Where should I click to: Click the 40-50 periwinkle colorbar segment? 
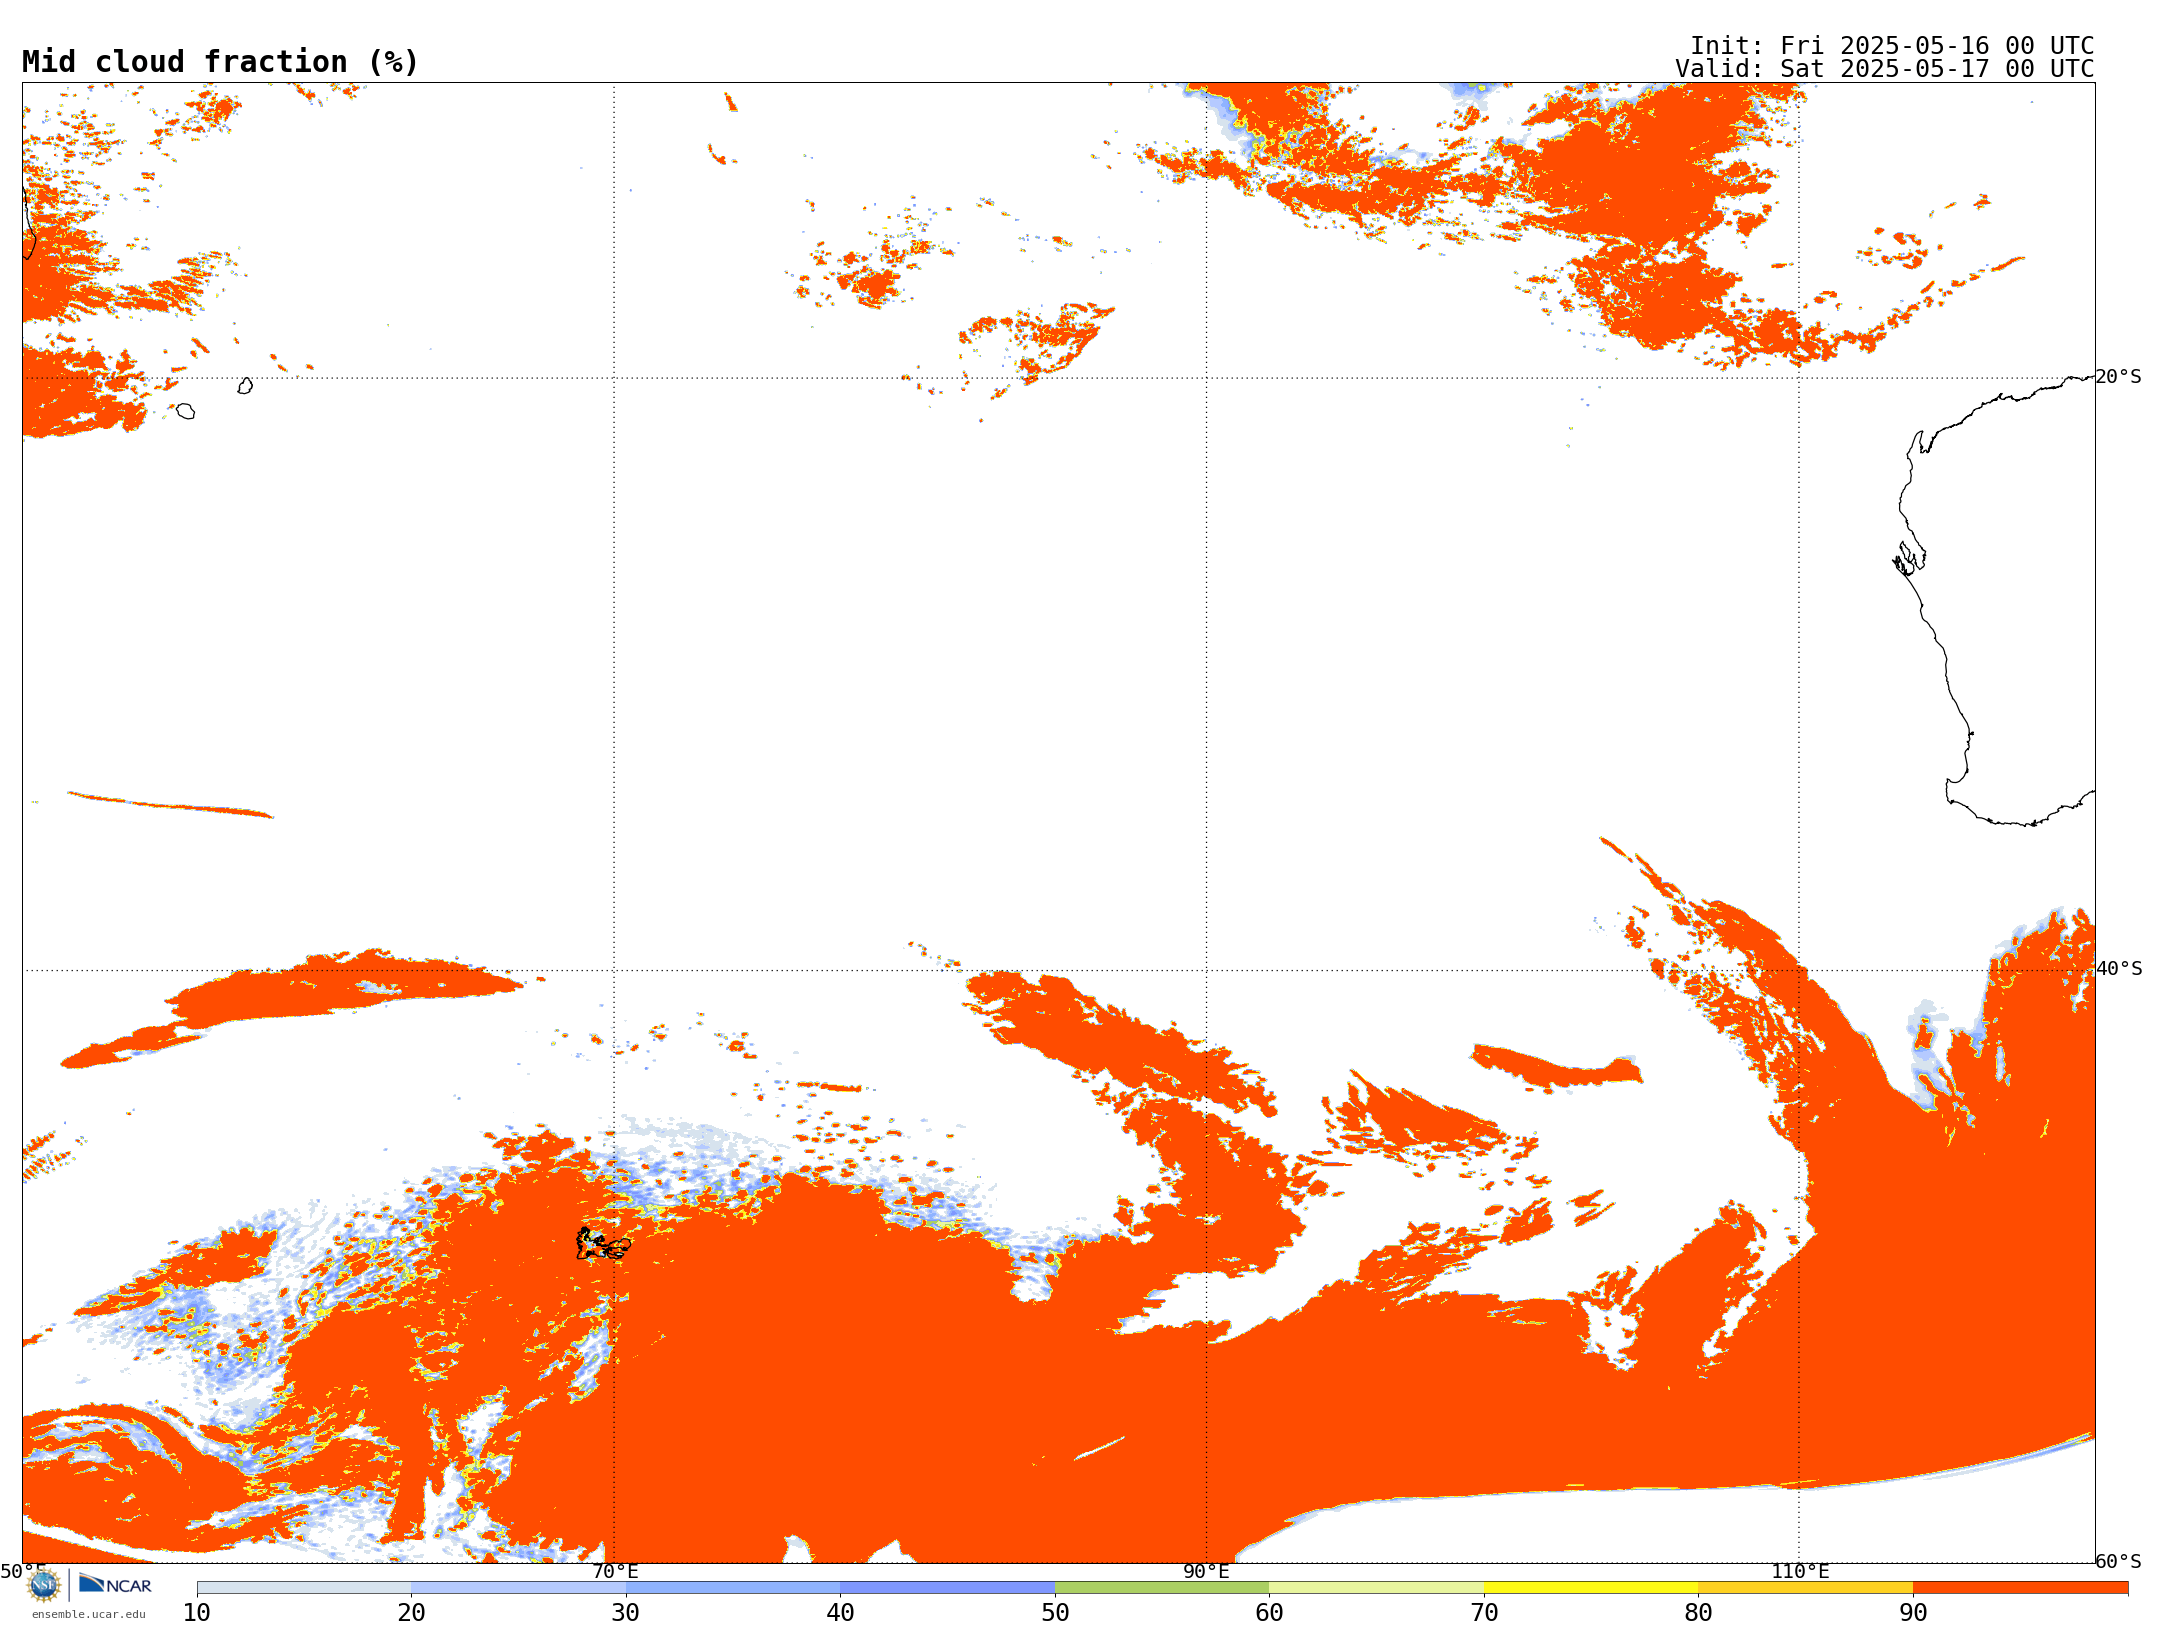click(x=947, y=1588)
